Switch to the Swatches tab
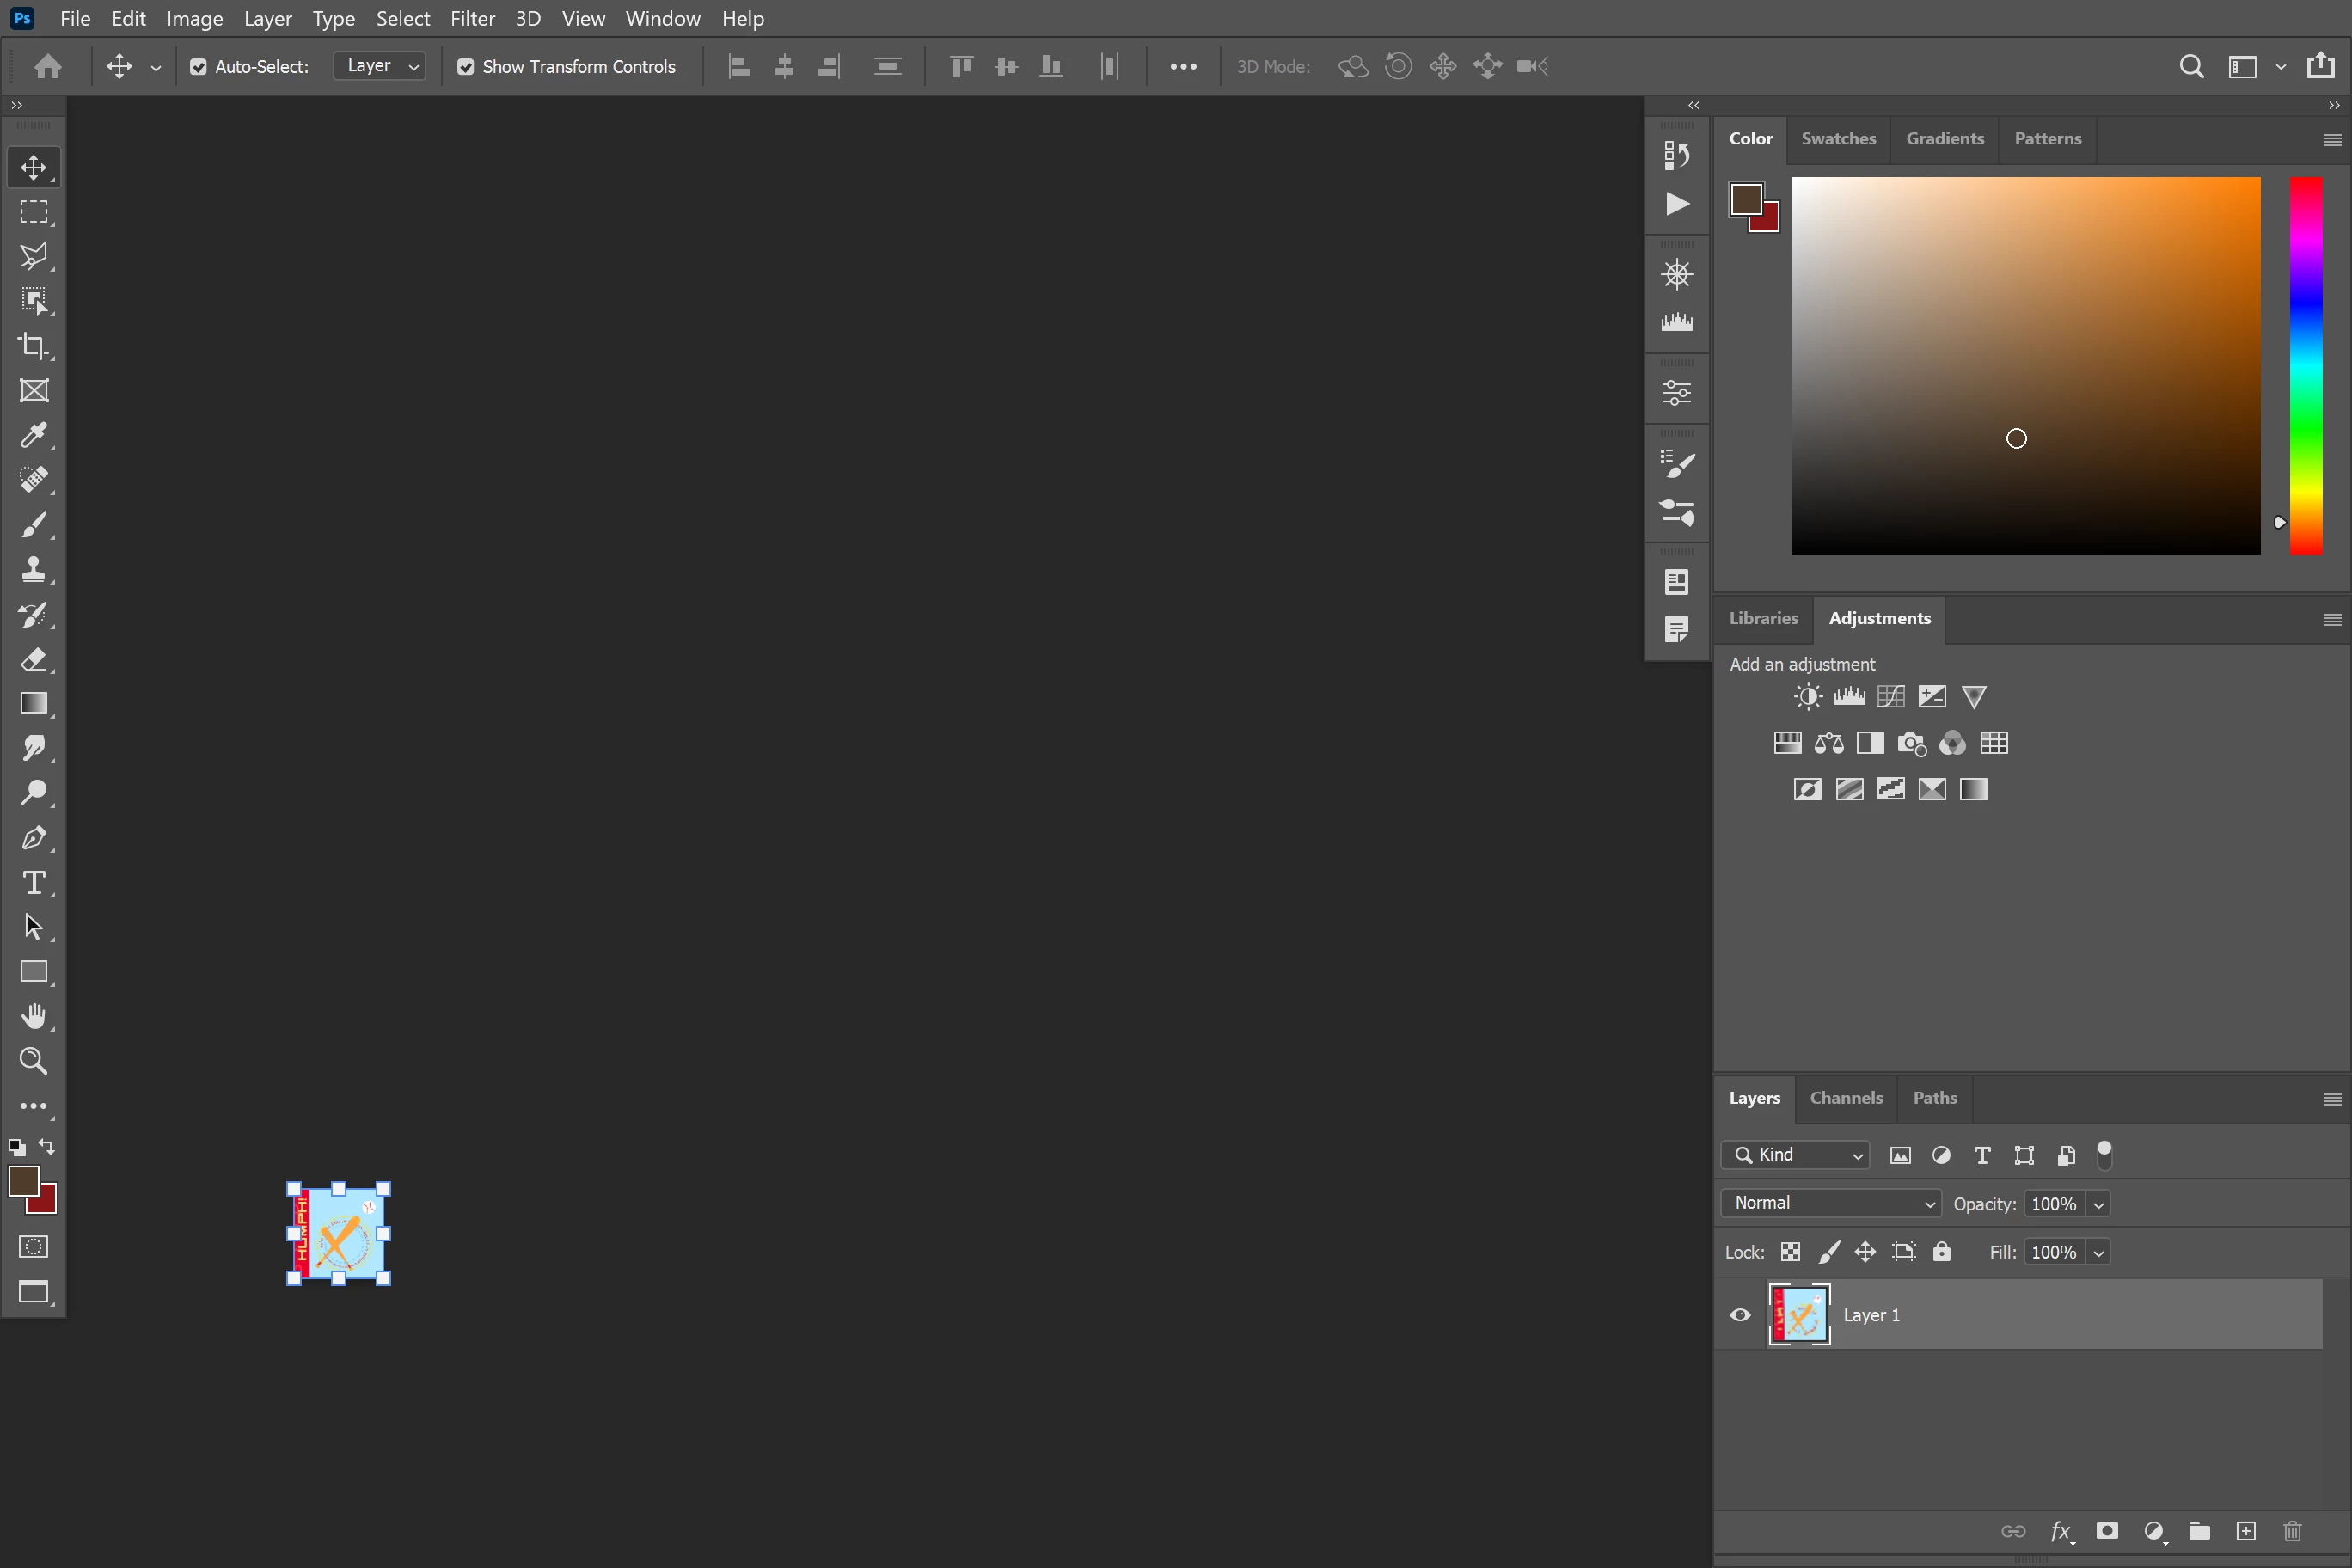Screen dimensions: 2352x1568 coord(1838,139)
